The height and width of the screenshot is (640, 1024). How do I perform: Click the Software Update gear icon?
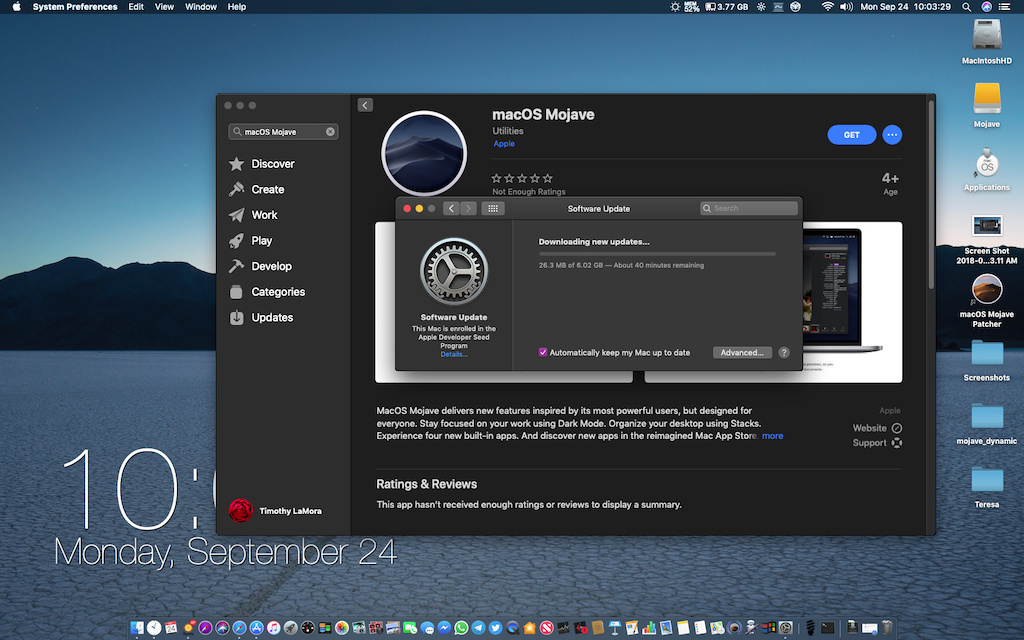point(454,272)
